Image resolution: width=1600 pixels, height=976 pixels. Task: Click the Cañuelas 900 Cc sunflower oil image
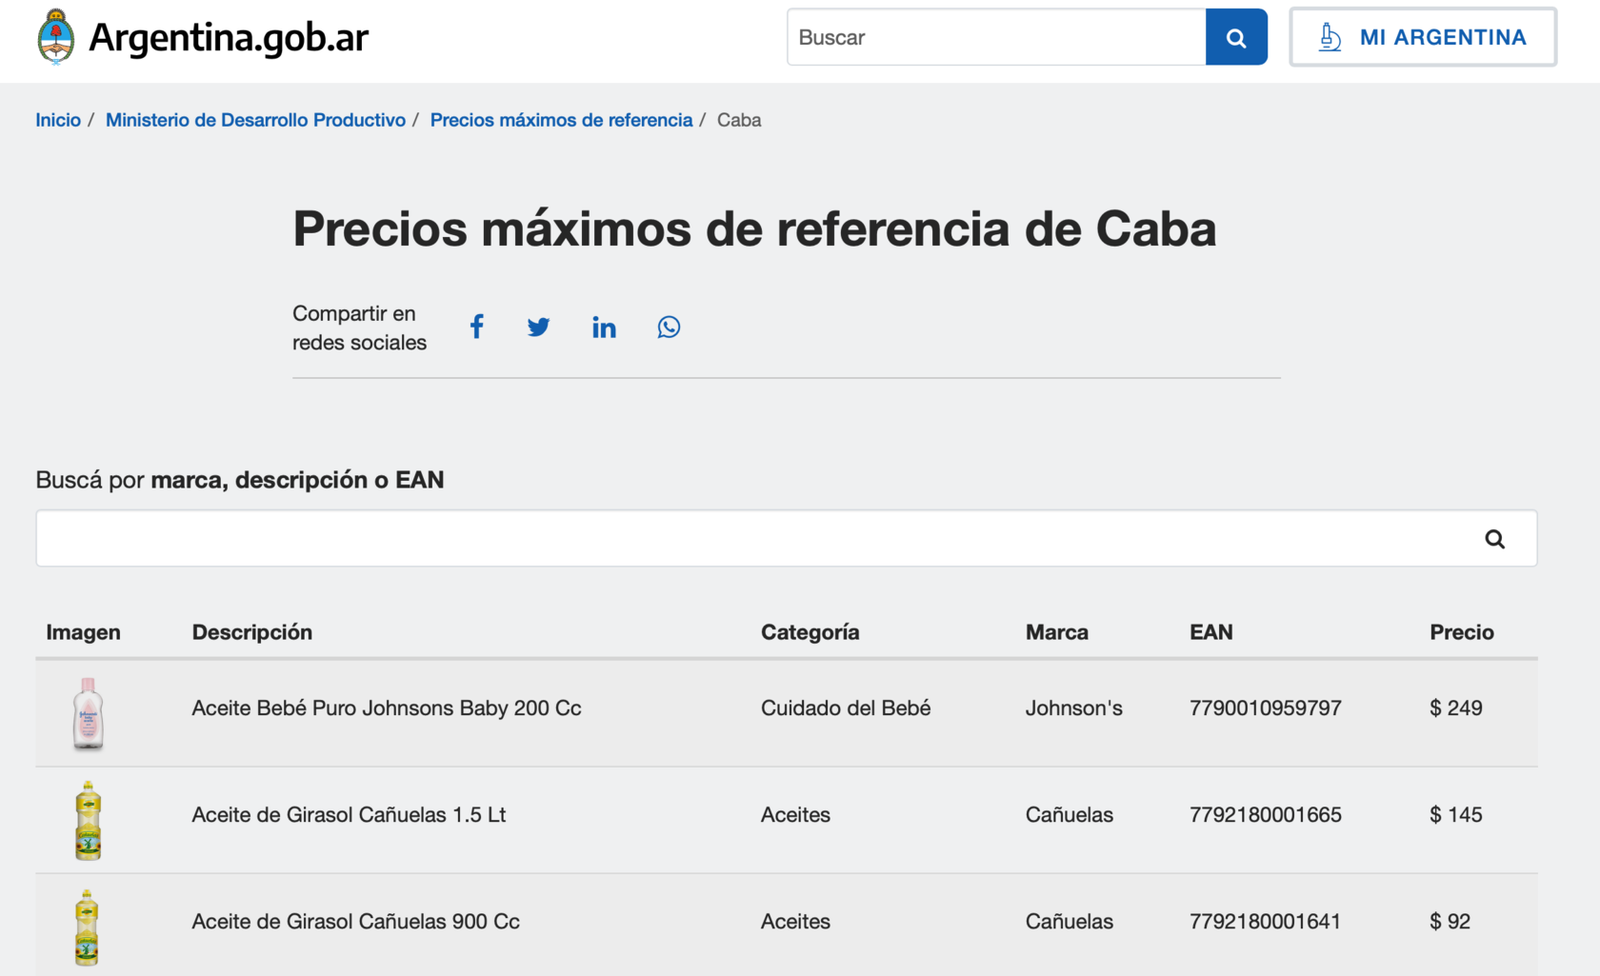click(88, 927)
